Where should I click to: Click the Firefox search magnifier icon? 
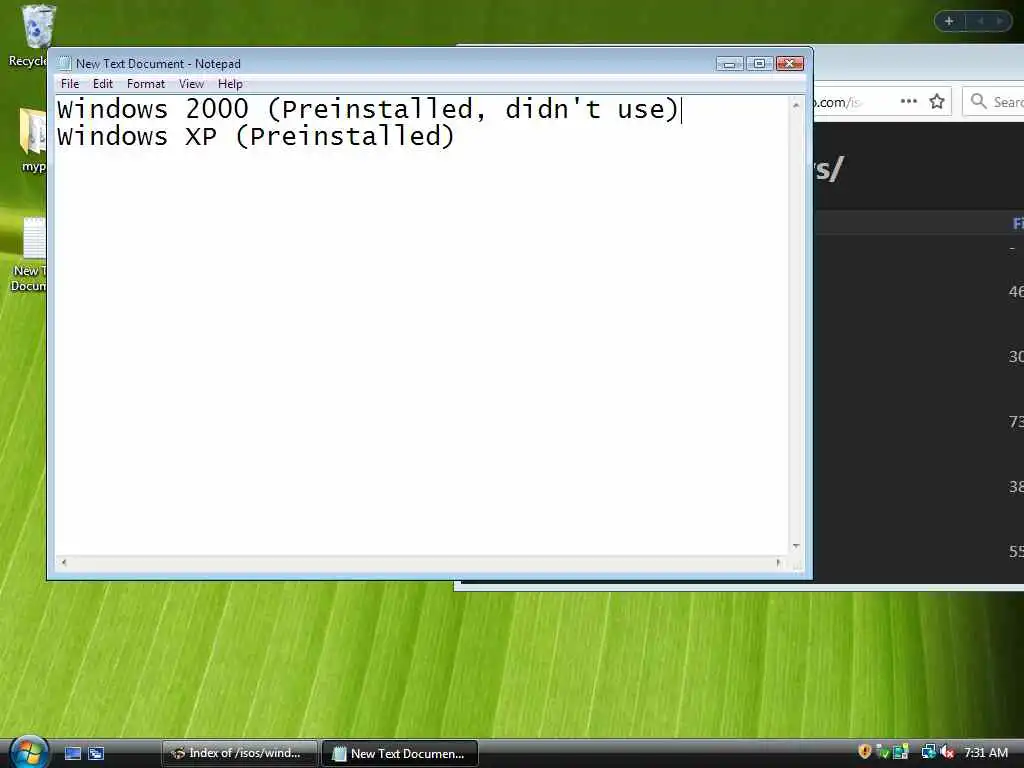pos(978,101)
